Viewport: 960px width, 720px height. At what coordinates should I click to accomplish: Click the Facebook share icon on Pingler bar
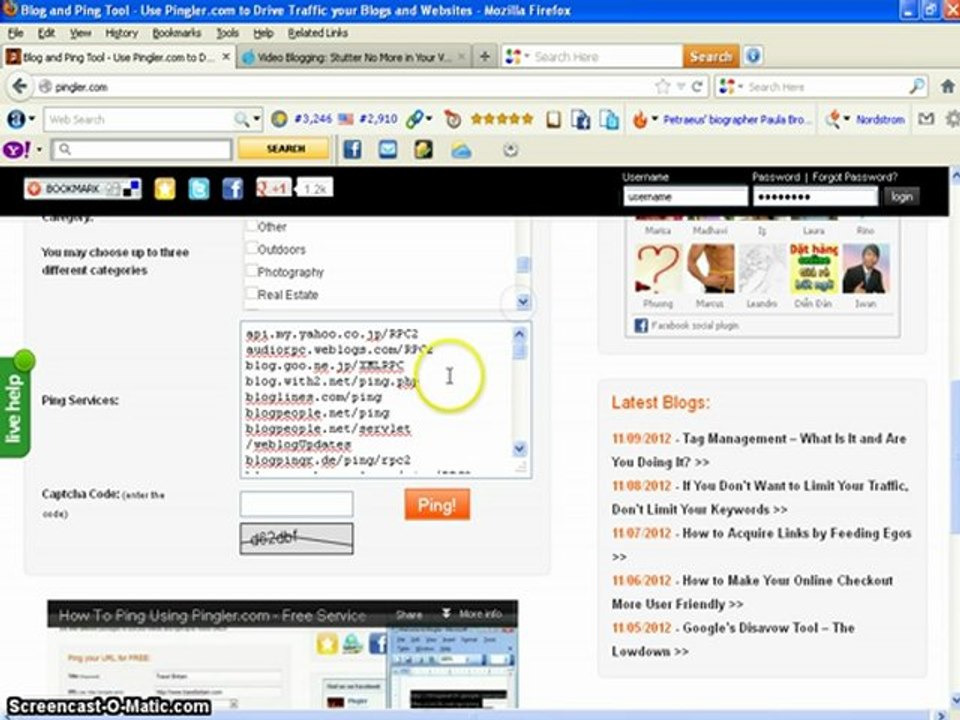(x=233, y=189)
